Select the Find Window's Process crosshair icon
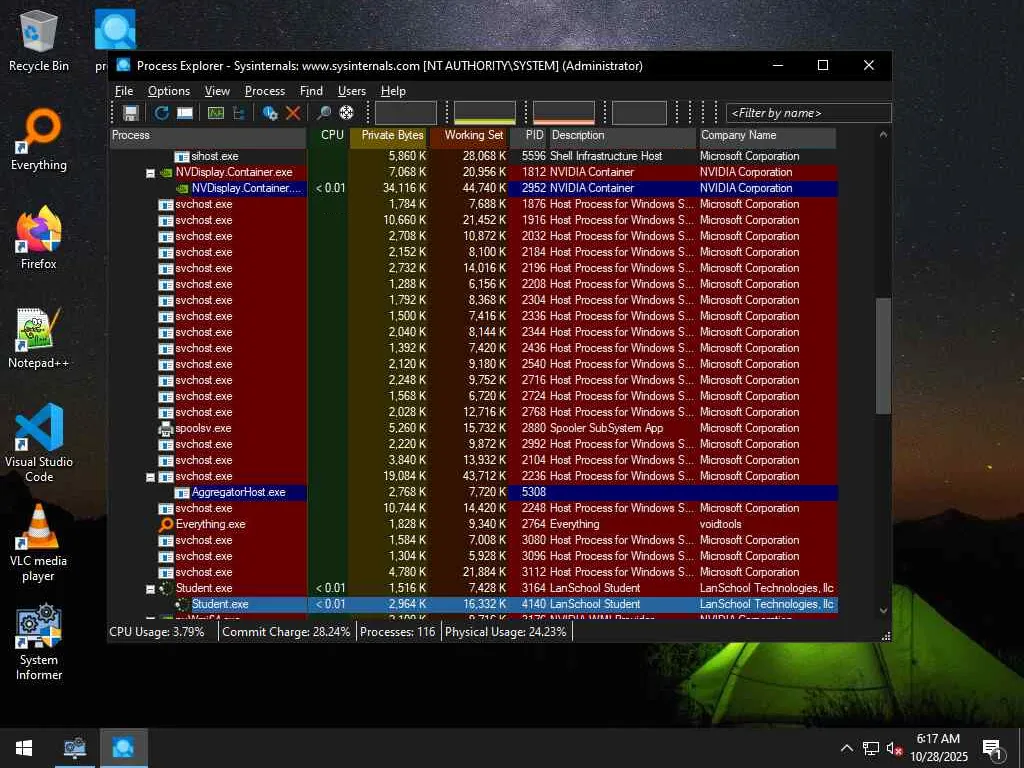 (347, 112)
